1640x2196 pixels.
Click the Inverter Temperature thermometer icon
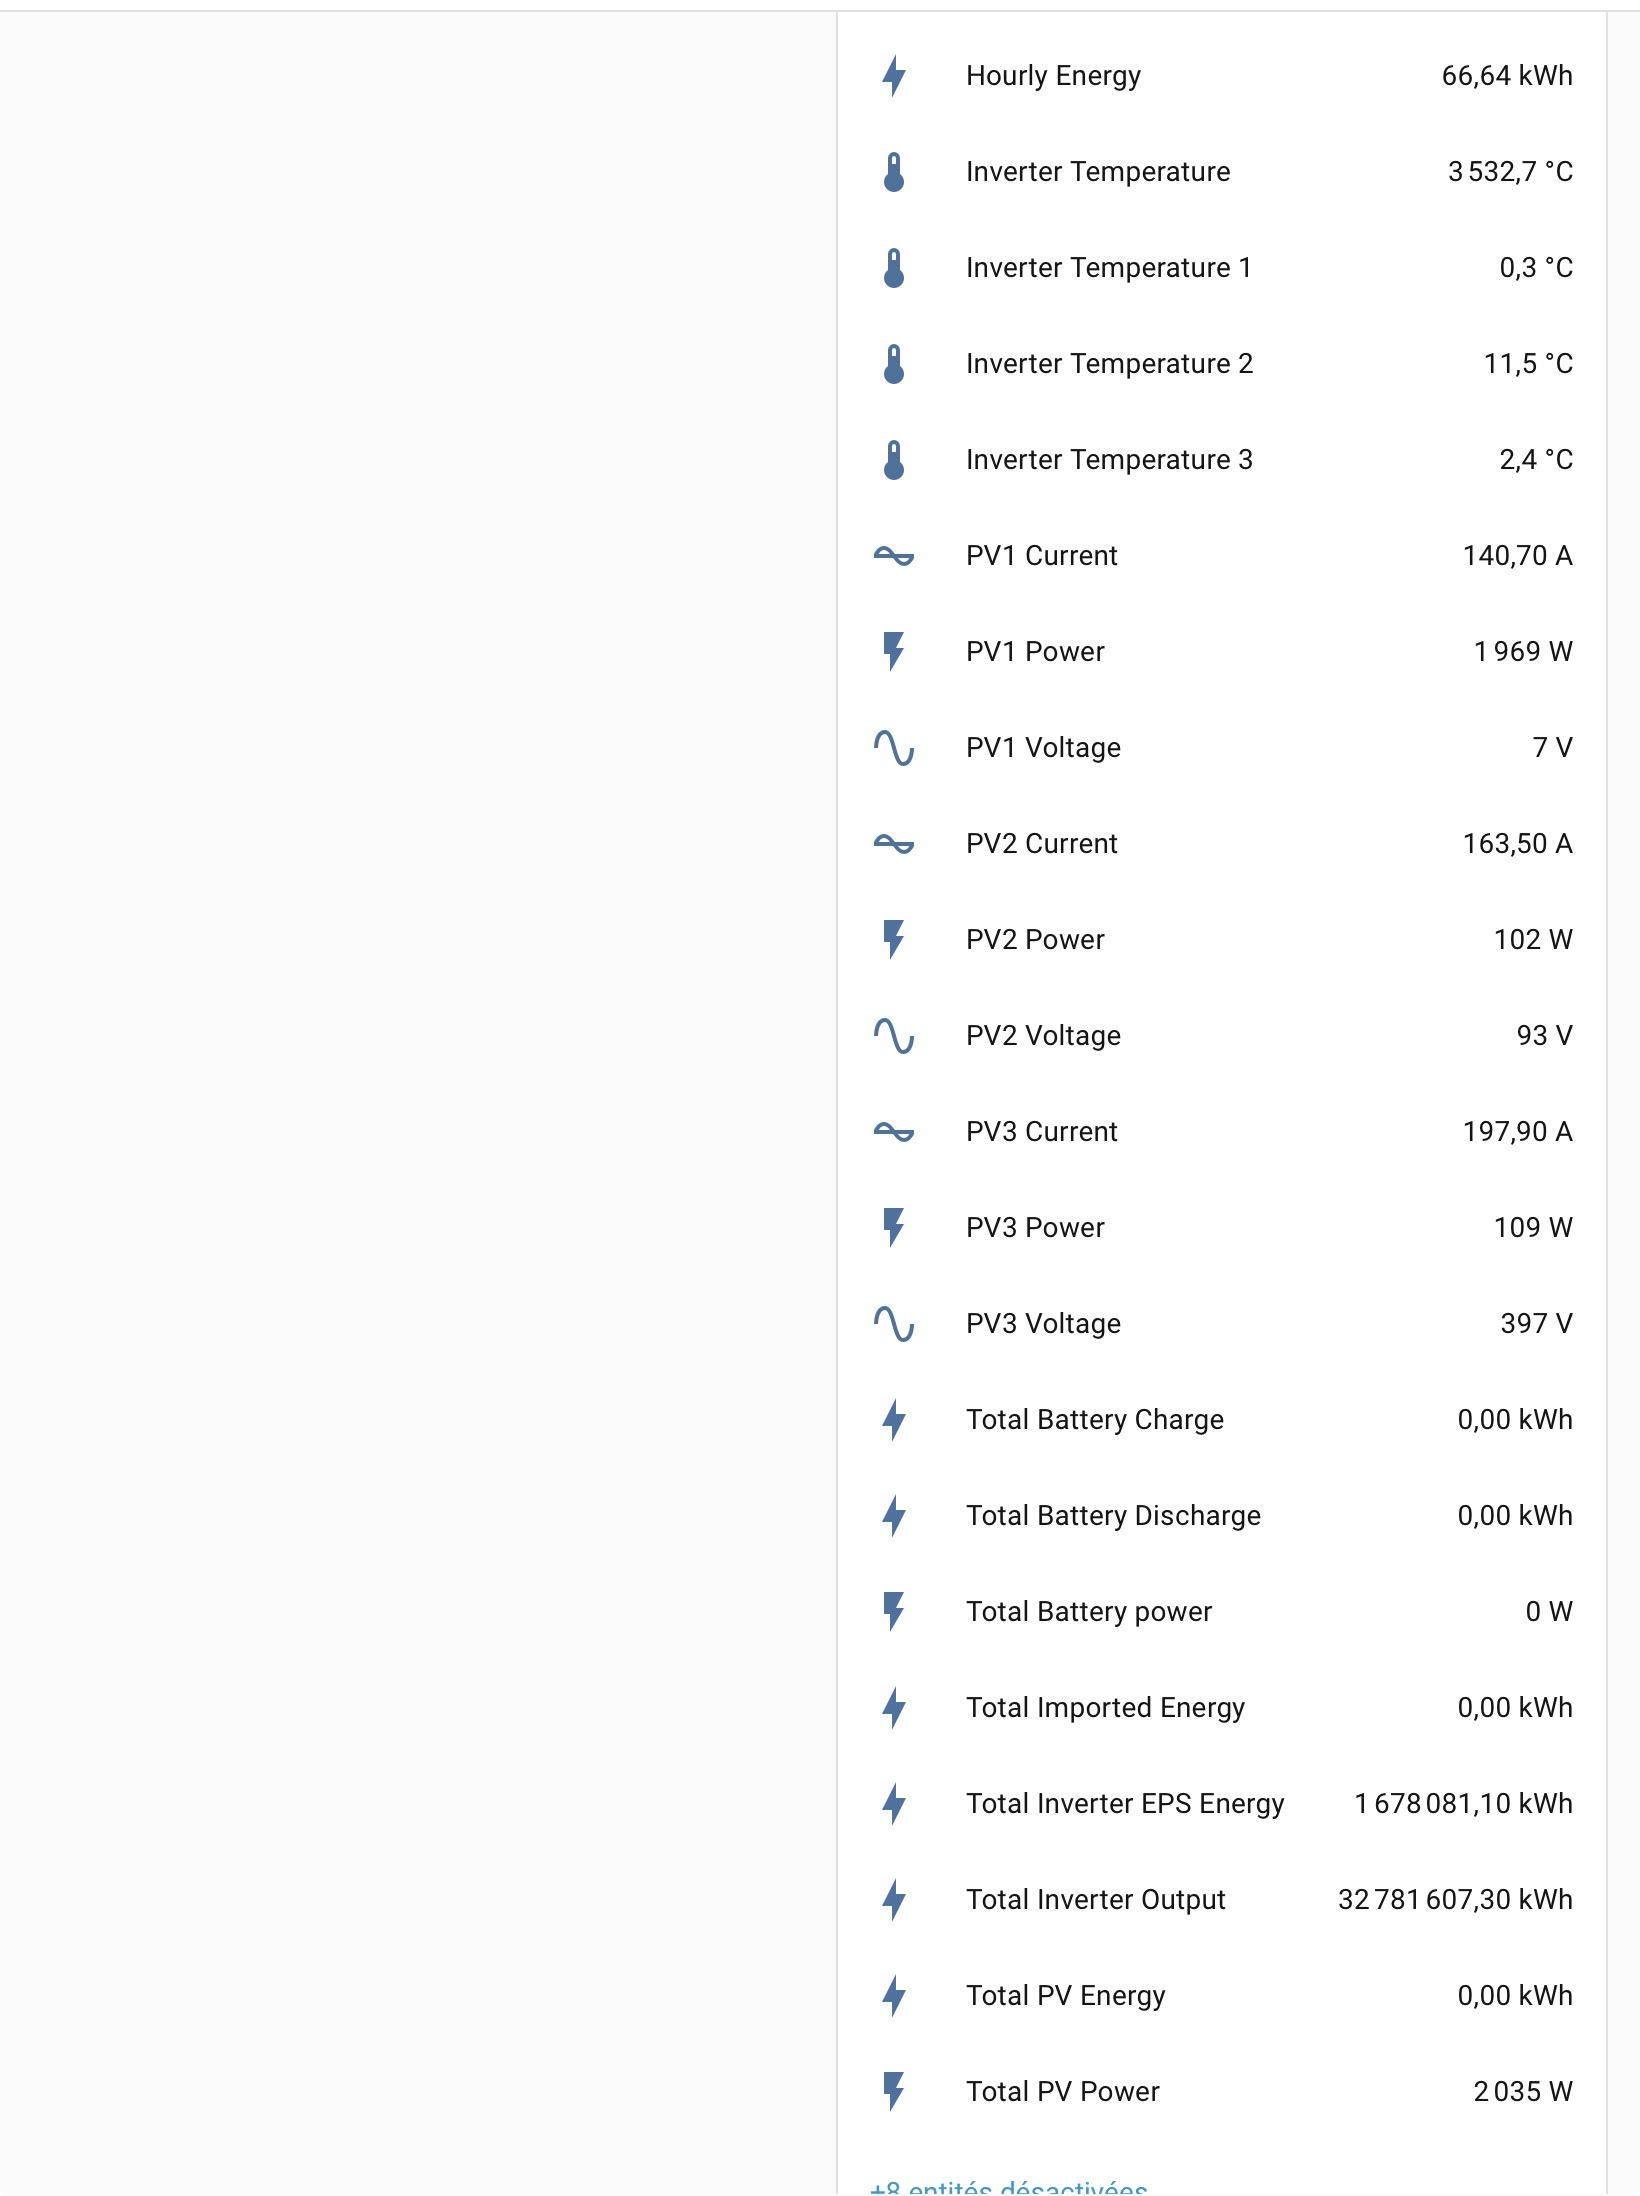point(894,172)
